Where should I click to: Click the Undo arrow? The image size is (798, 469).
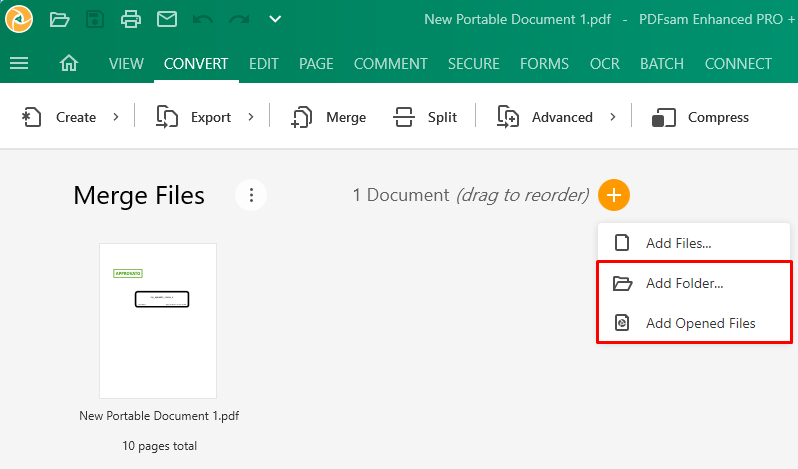click(203, 19)
